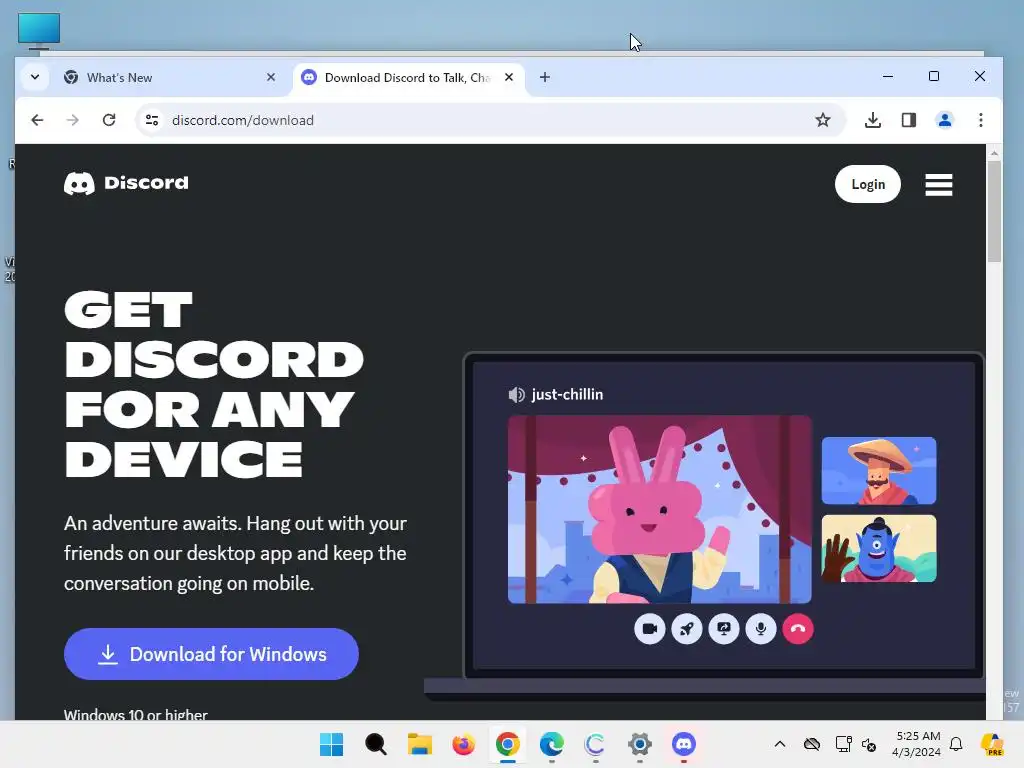Open Settings gear on the taskbar
This screenshot has width=1024, height=768.
tap(640, 744)
